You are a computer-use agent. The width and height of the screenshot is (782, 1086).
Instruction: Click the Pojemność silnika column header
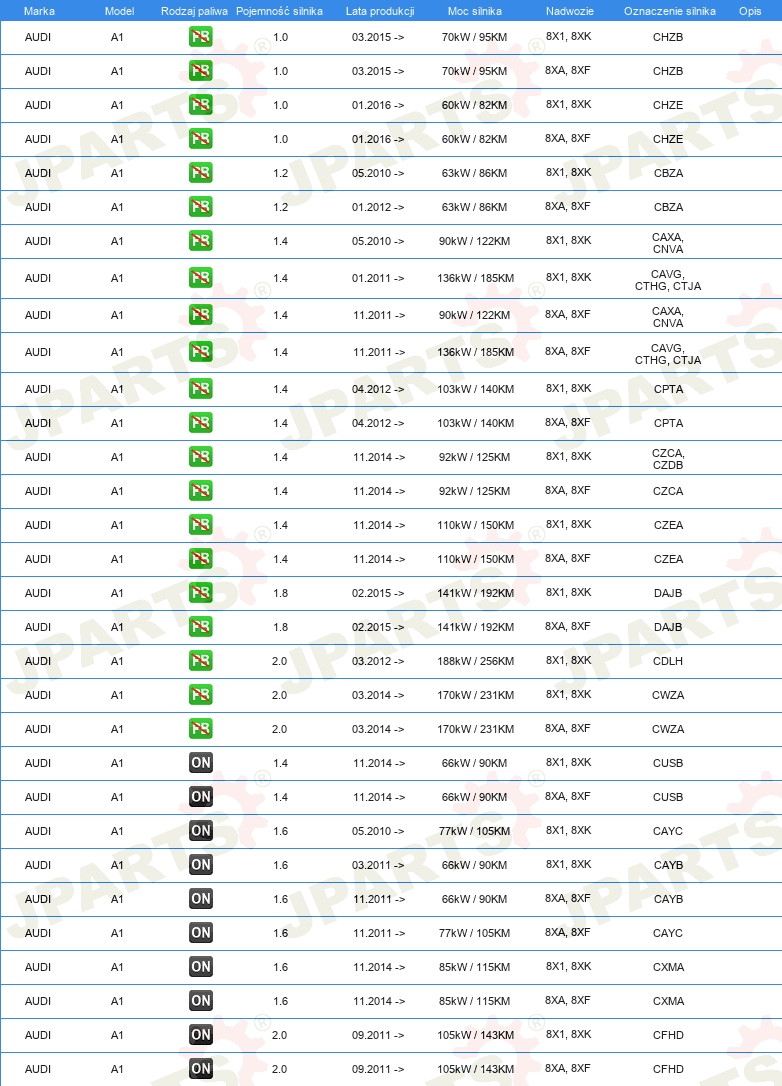point(279,11)
